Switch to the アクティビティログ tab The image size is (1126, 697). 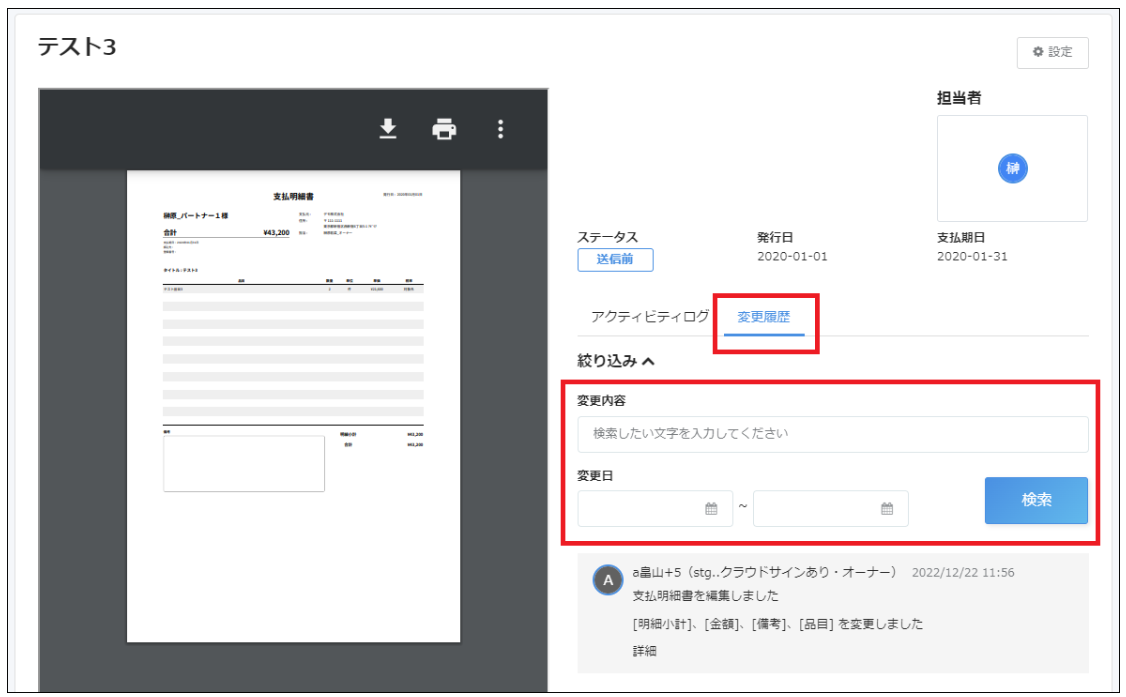coord(650,317)
